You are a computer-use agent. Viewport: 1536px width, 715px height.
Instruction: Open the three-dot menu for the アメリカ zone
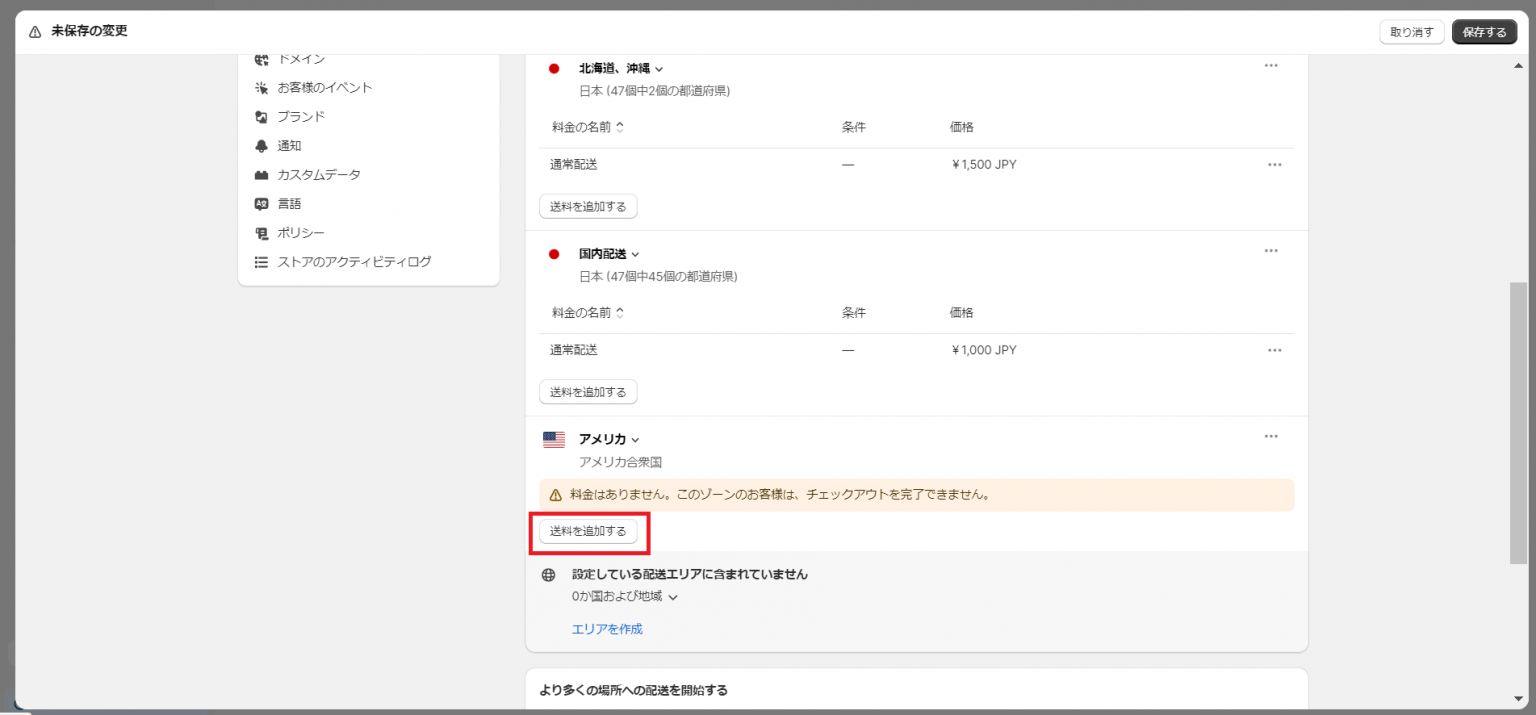(1271, 436)
